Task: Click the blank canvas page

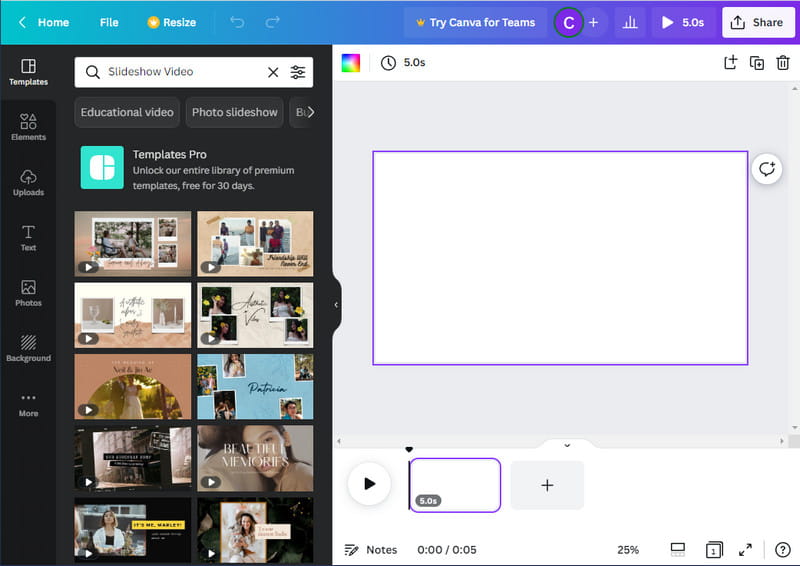Action: click(x=560, y=258)
